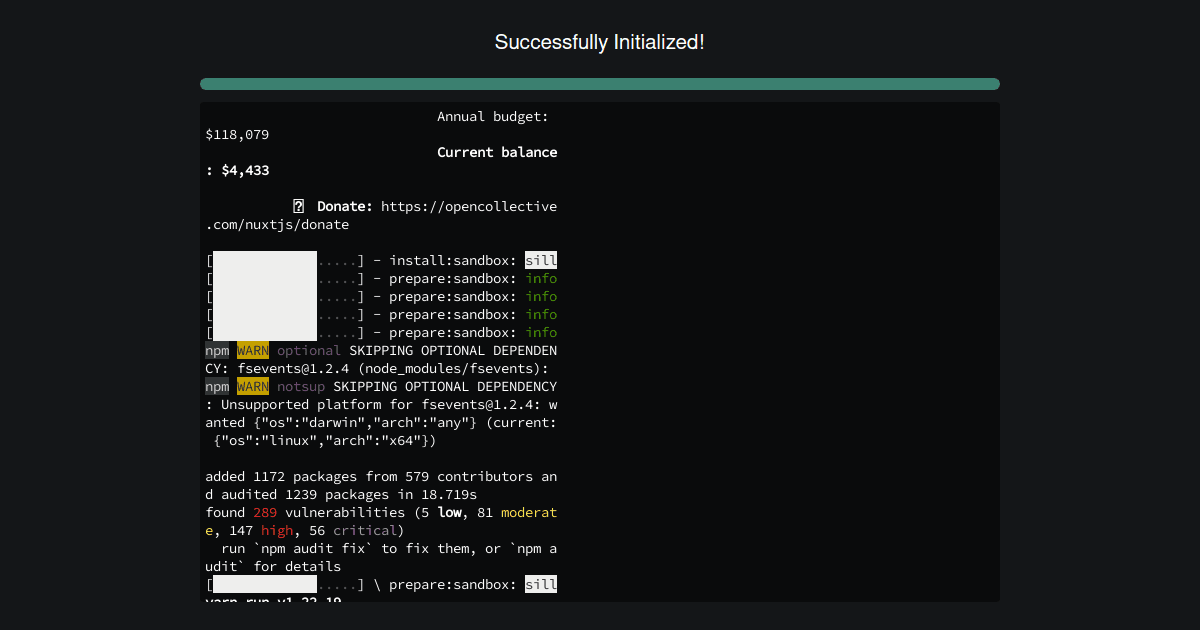The height and width of the screenshot is (630, 1200).
Task: Click the red "high" severity label
Action: point(276,530)
